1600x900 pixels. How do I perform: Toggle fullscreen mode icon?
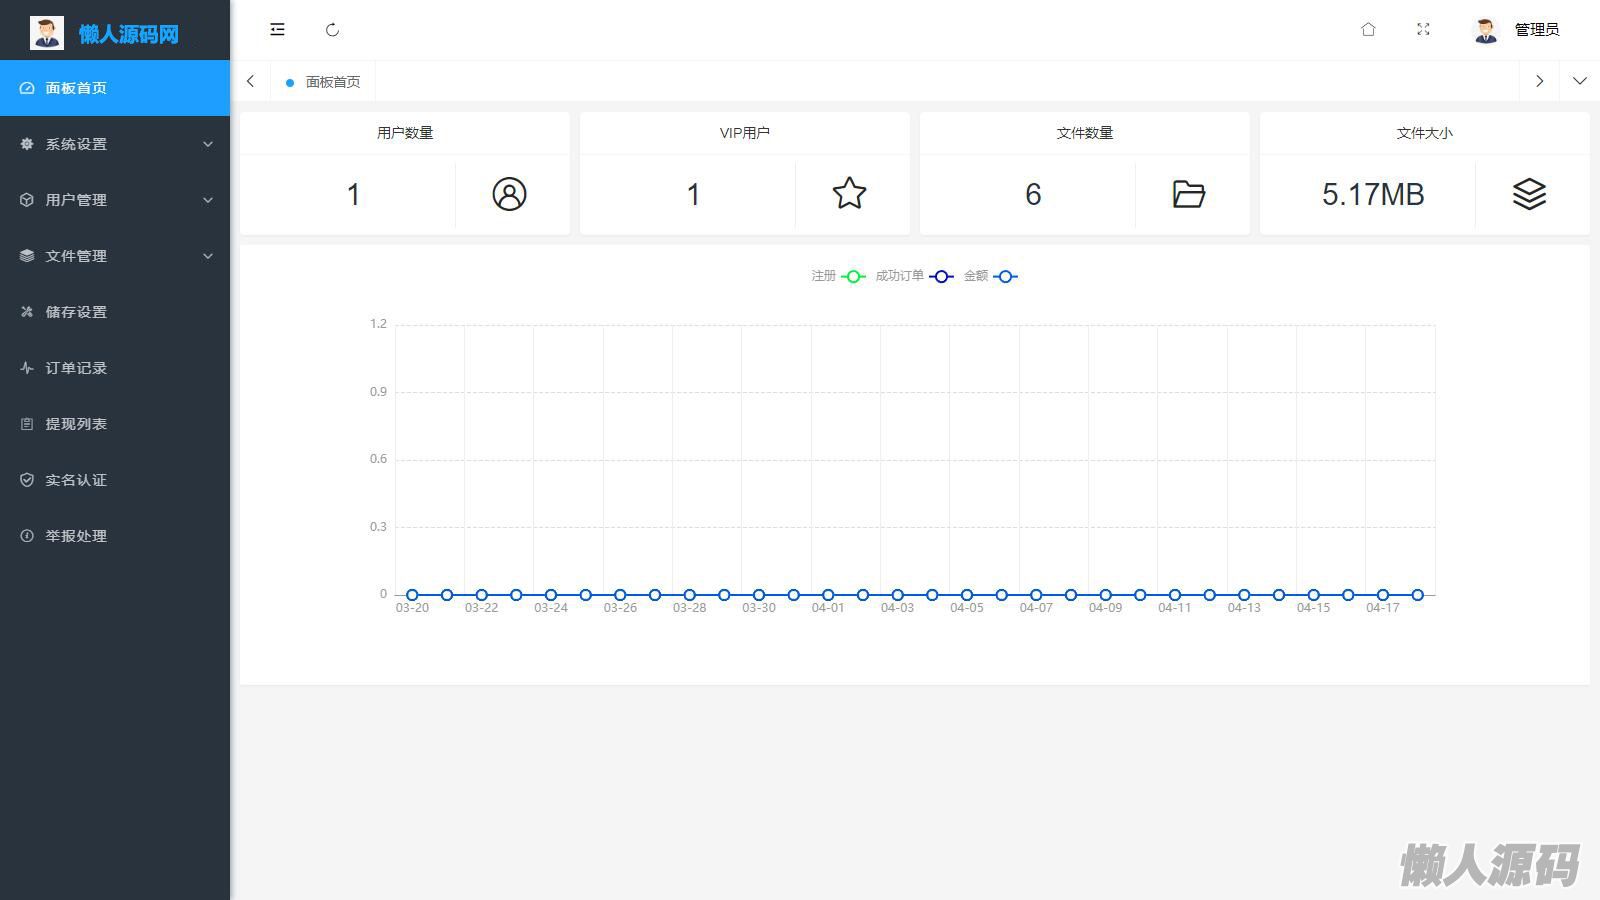pyautogui.click(x=1423, y=30)
